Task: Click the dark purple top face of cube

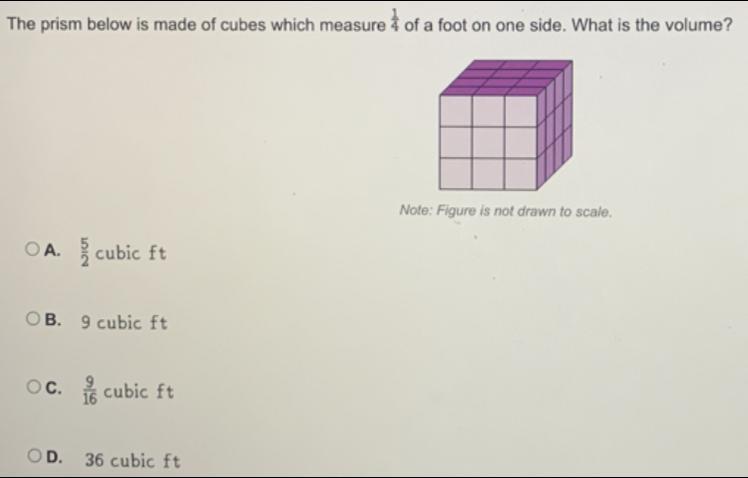Action: click(506, 77)
